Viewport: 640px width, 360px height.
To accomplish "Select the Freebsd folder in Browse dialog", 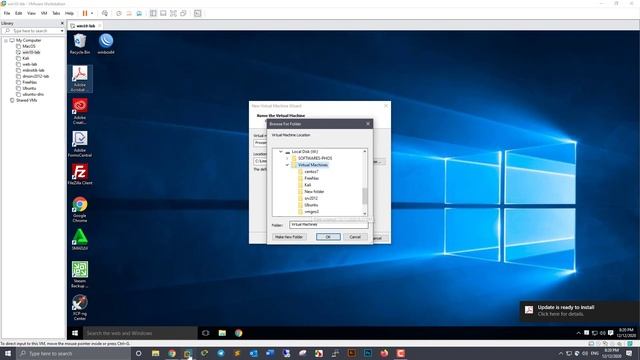I will pyautogui.click(x=311, y=178).
